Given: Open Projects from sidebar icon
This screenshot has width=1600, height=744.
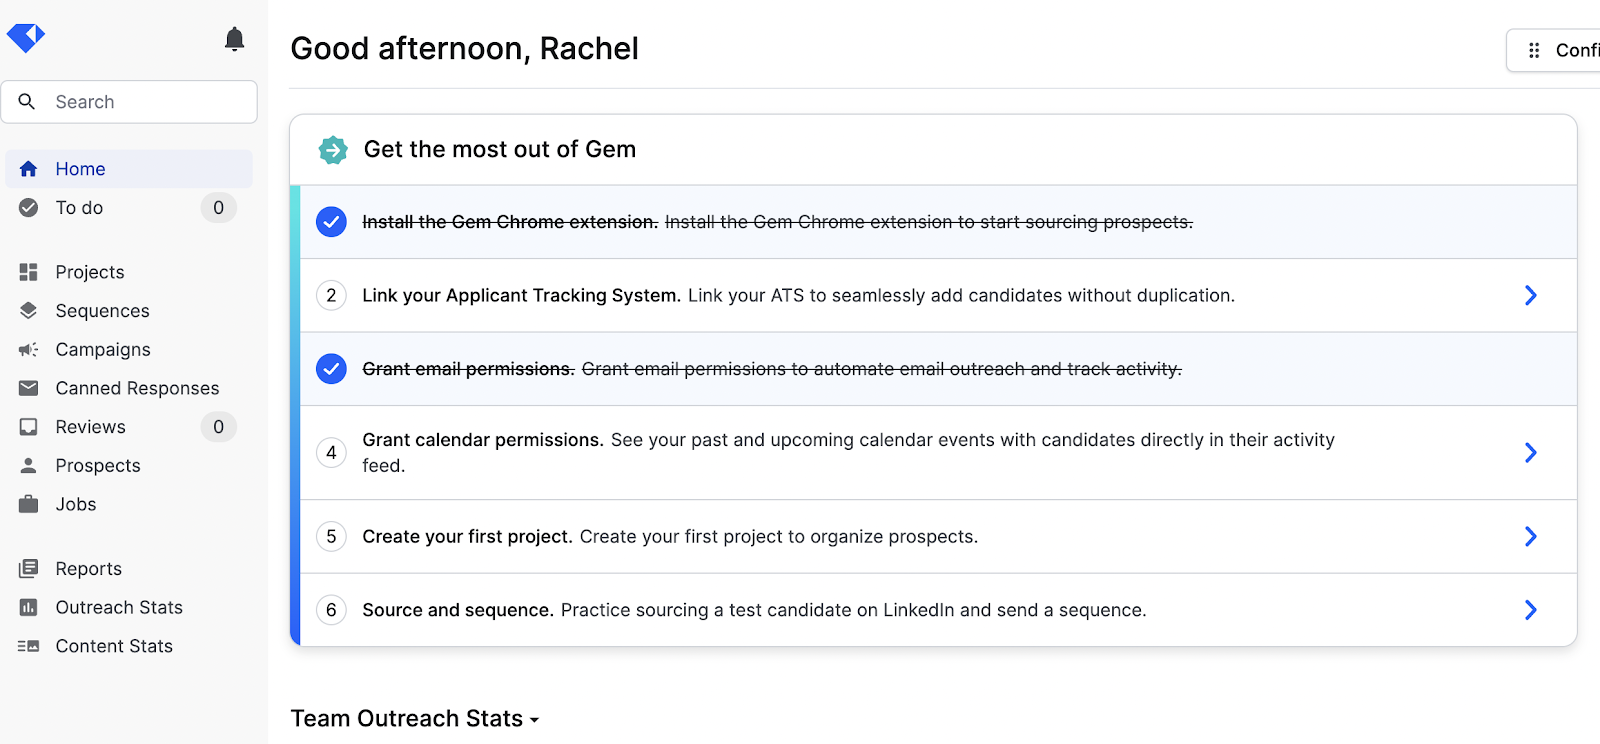Looking at the screenshot, I should coord(28,272).
